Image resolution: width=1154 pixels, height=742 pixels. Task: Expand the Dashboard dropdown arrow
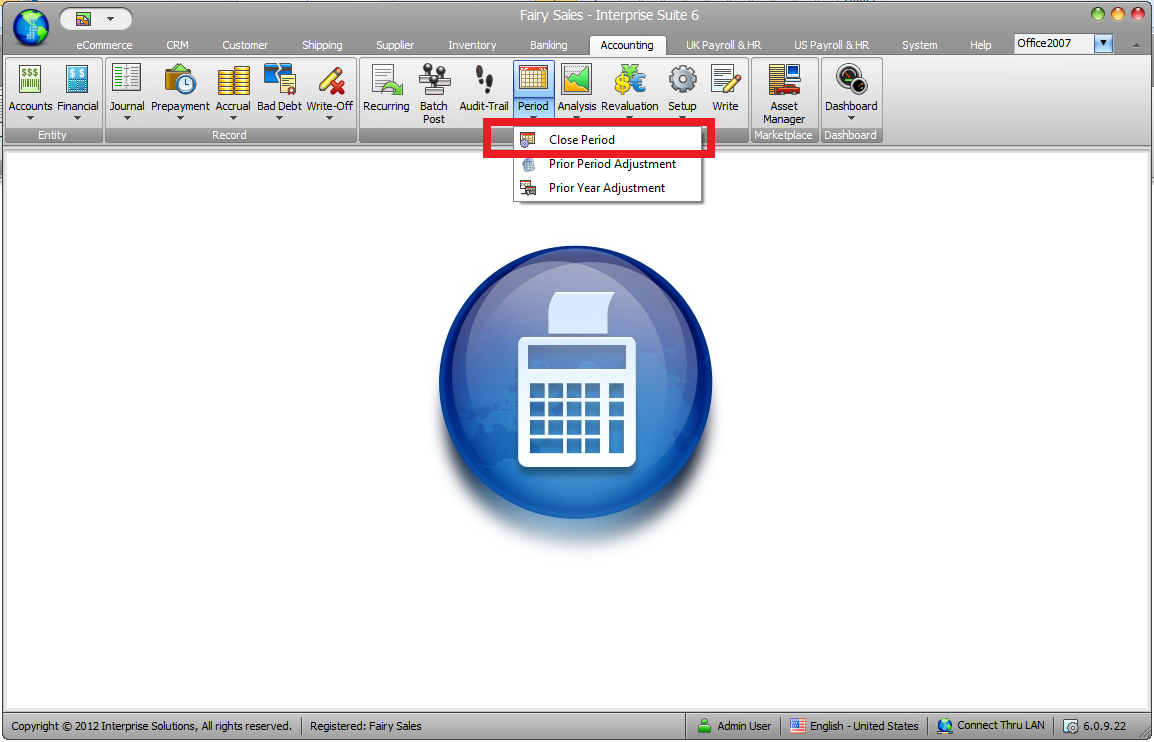point(851,118)
